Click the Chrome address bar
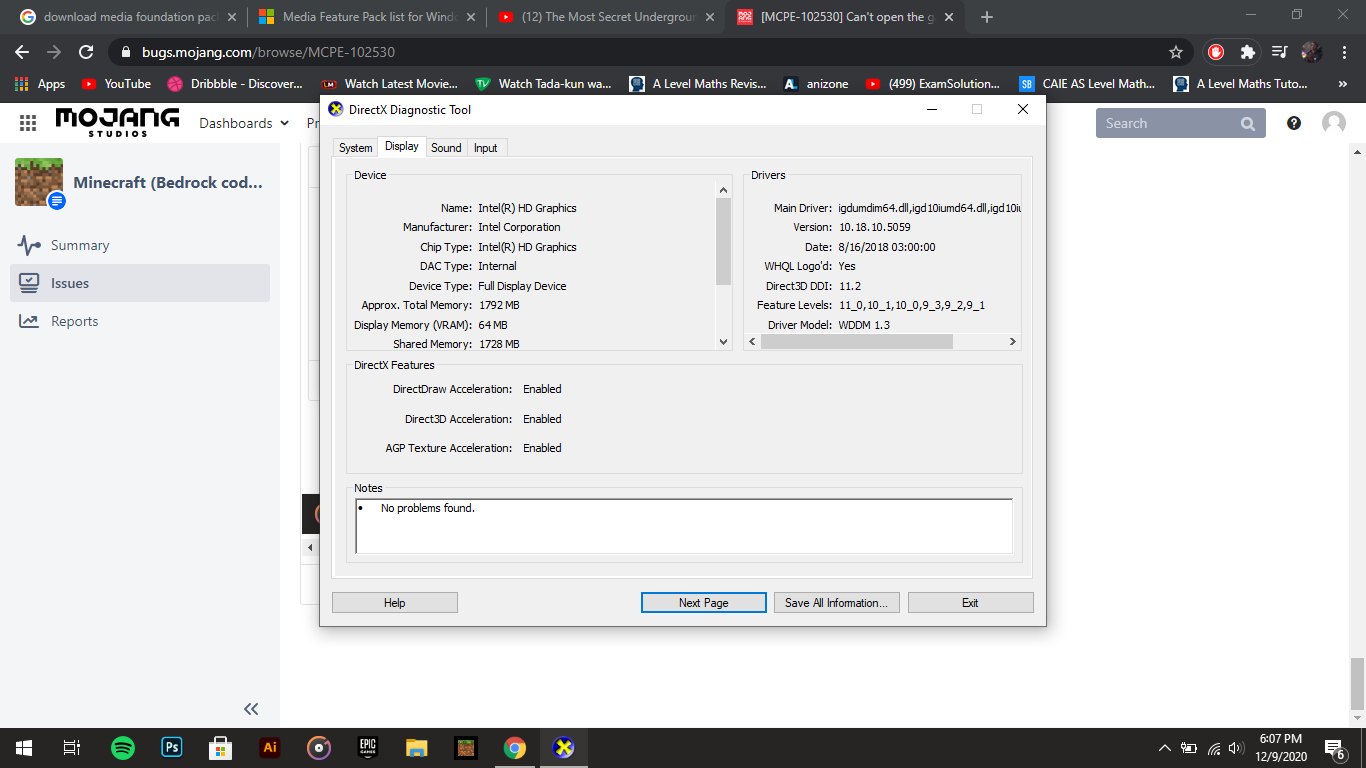Image resolution: width=1366 pixels, height=768 pixels. [x=650, y=52]
